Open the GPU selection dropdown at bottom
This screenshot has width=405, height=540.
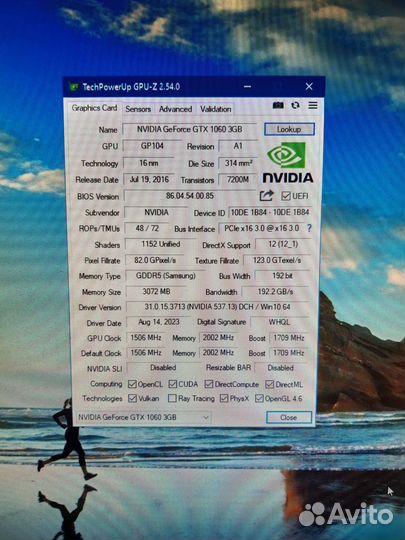coord(144,417)
